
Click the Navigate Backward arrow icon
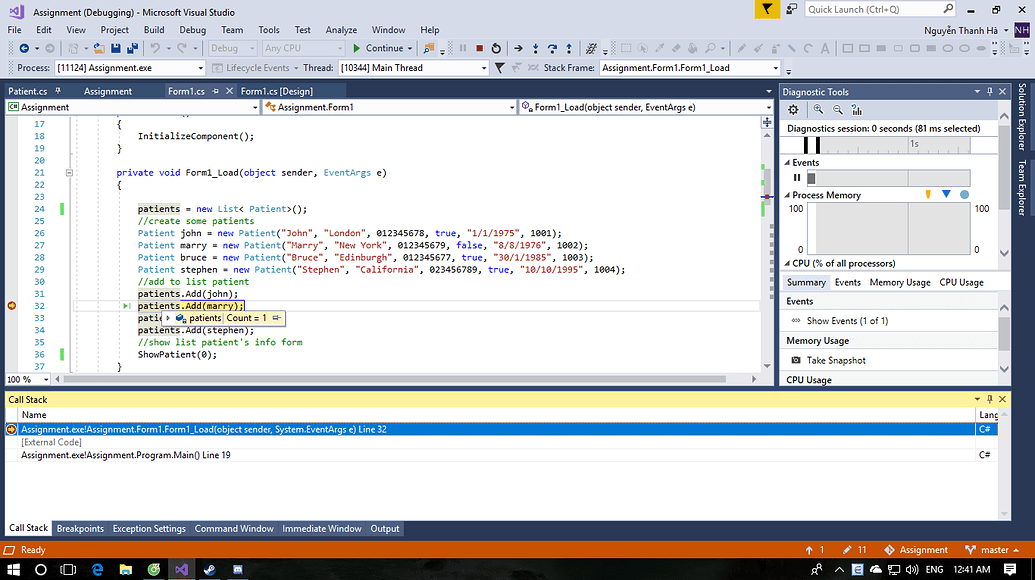click(25, 48)
